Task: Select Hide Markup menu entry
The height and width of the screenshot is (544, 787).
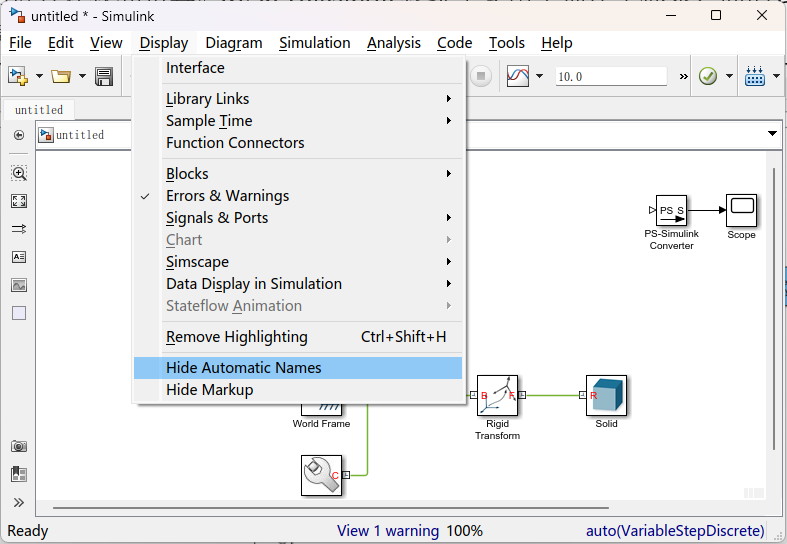Action: pyautogui.click(x=298, y=390)
